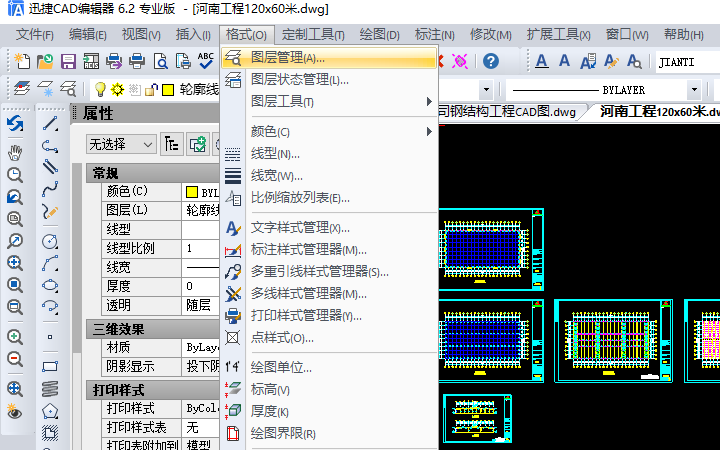Click the Zoom In plus magnifier icon
The image size is (720, 450).
click(15, 337)
